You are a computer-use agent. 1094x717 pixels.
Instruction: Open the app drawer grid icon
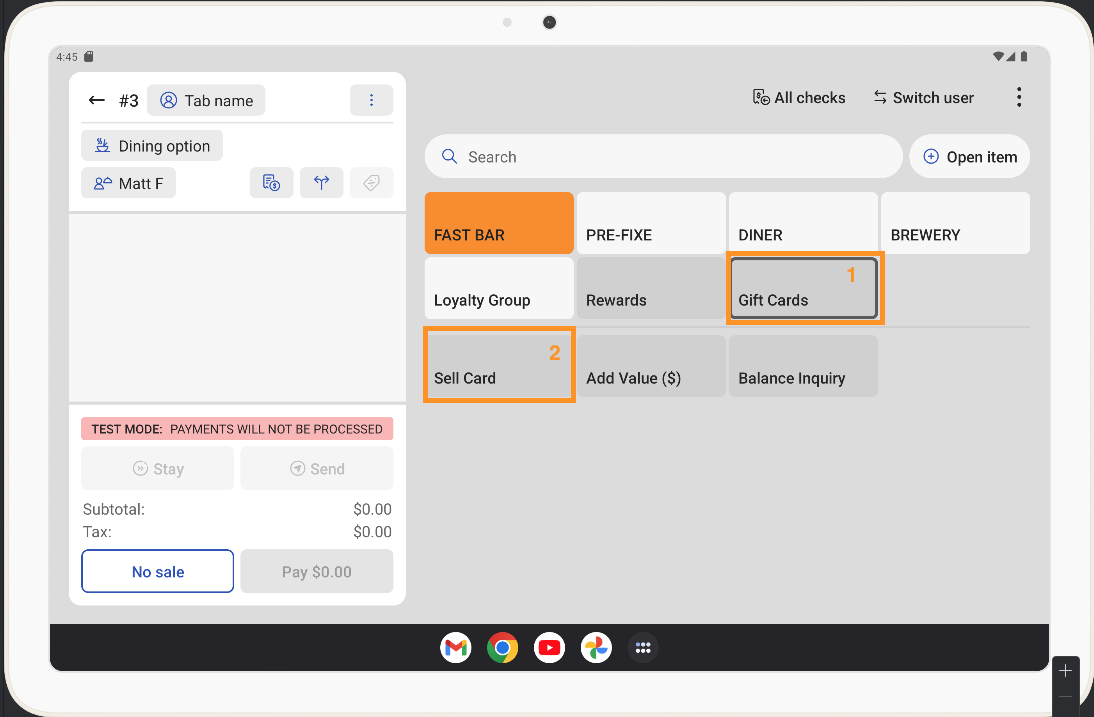click(x=643, y=648)
